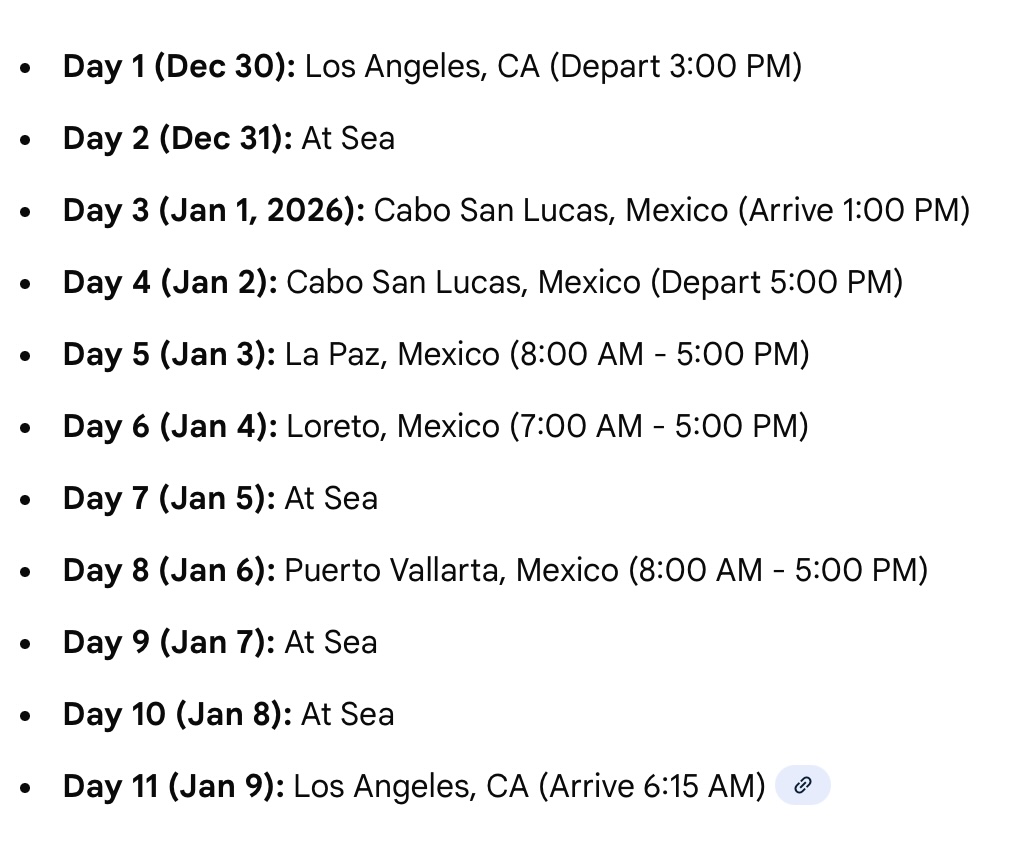
Task: Click "Cabo San Lucas, Mexico (Arrive 1:00 PM)" text
Action: 671,211
